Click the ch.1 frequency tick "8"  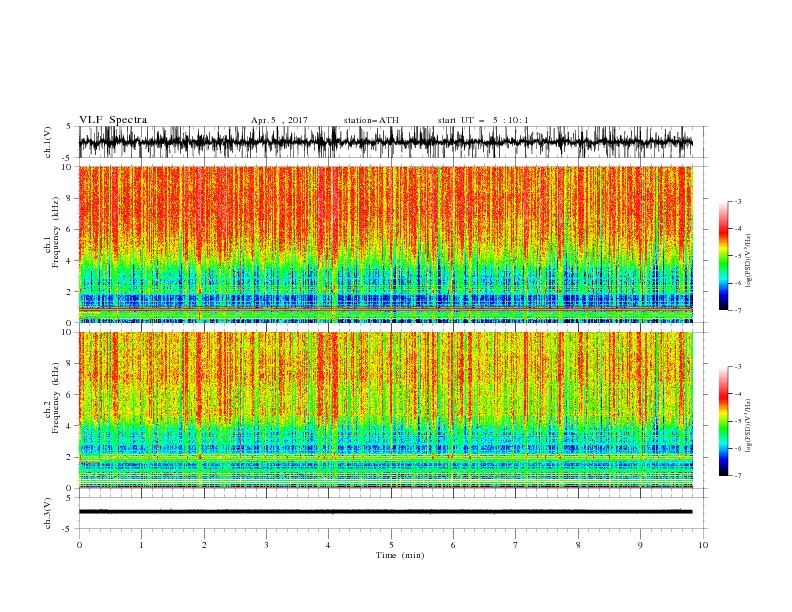(x=69, y=198)
